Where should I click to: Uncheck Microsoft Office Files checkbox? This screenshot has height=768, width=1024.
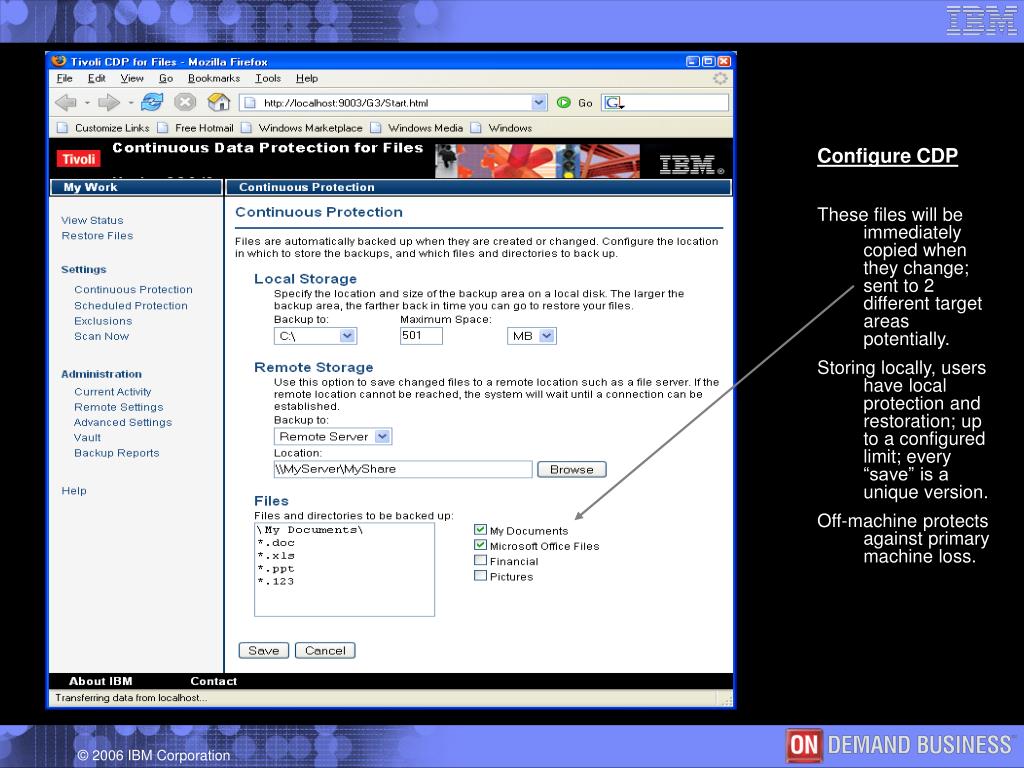click(x=481, y=545)
